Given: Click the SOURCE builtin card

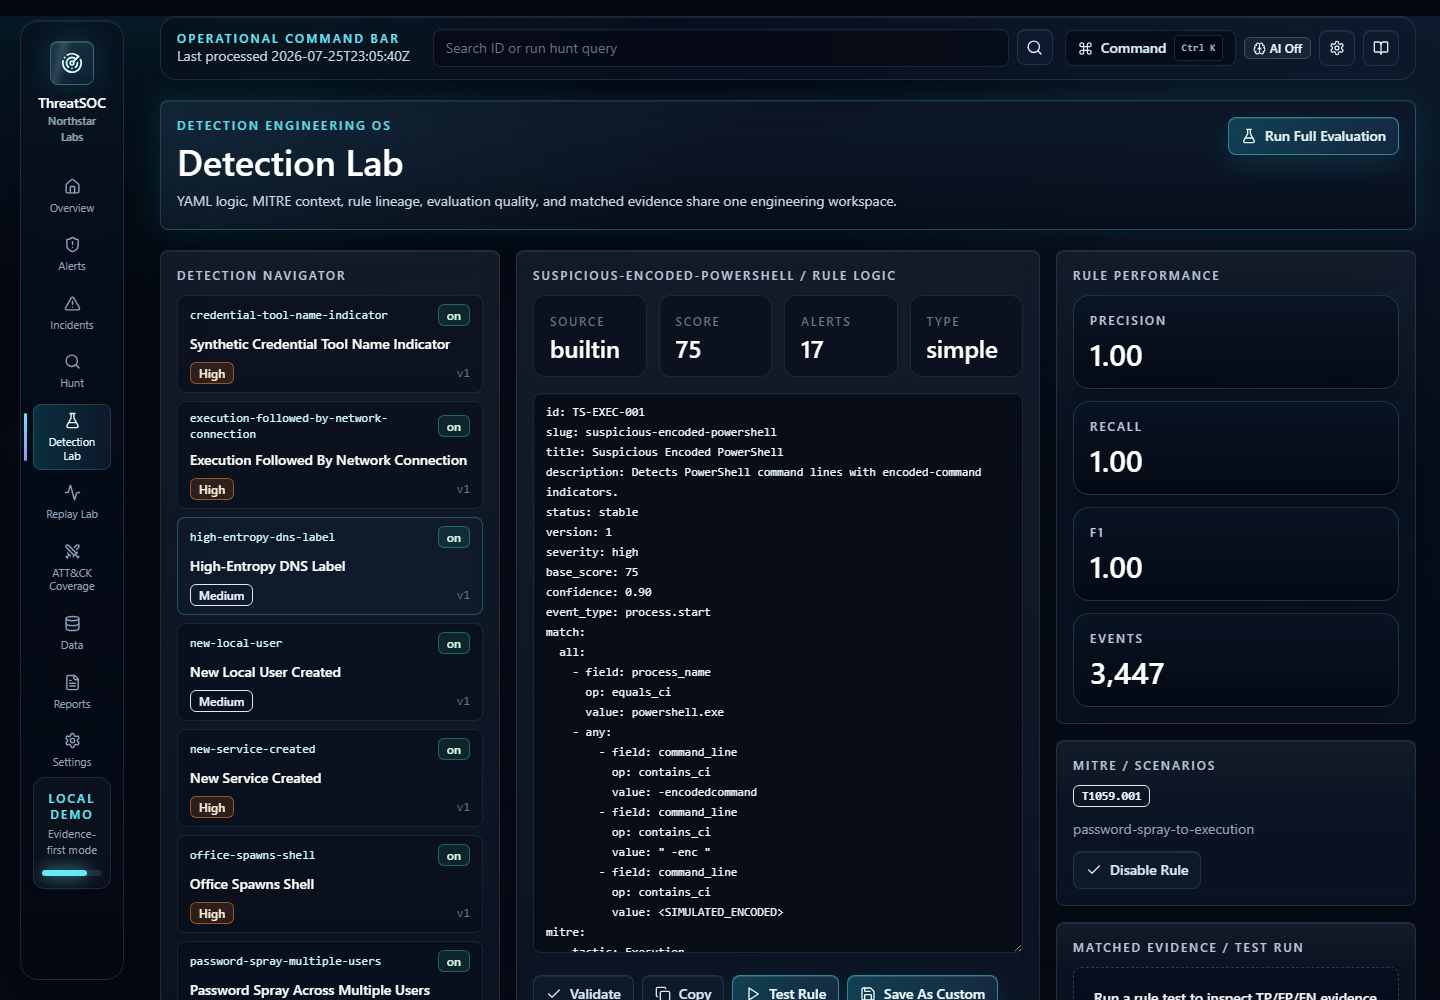Looking at the screenshot, I should pos(590,336).
